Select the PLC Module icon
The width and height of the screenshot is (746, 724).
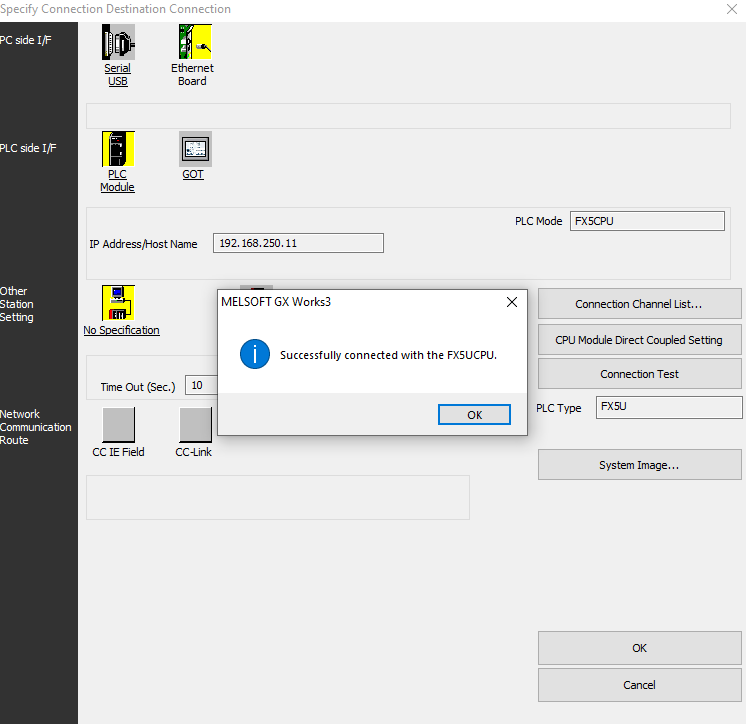click(x=118, y=149)
